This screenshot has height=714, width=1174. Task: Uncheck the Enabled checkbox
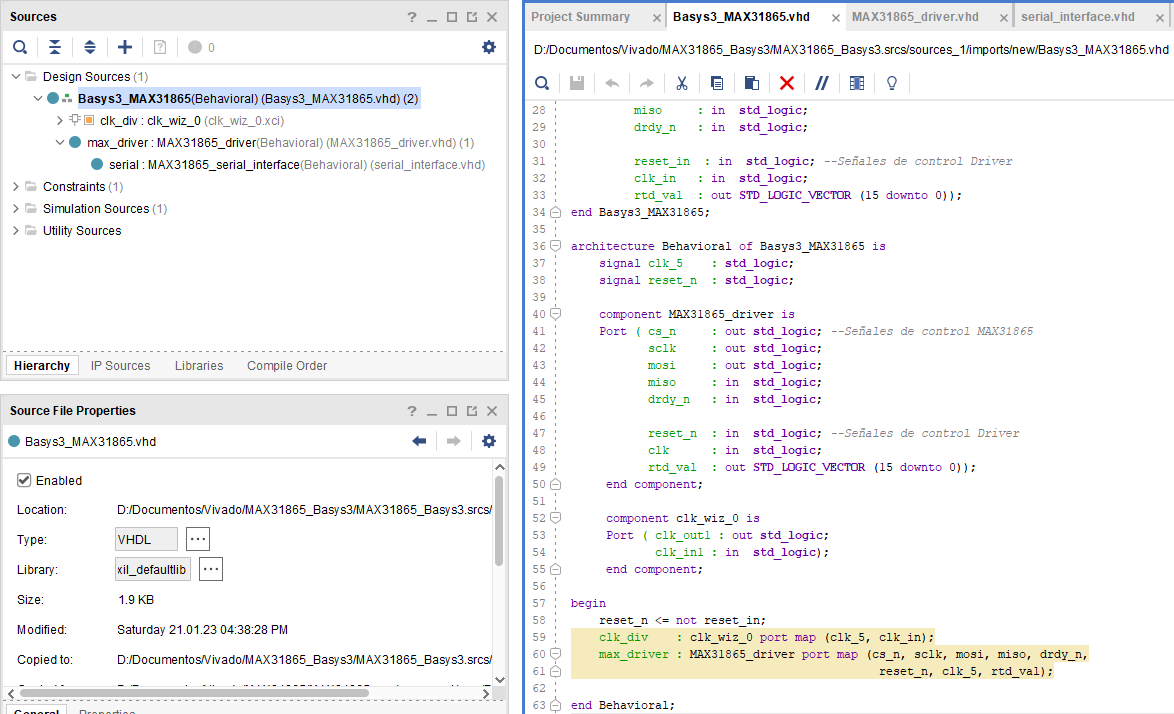pyautogui.click(x=24, y=480)
